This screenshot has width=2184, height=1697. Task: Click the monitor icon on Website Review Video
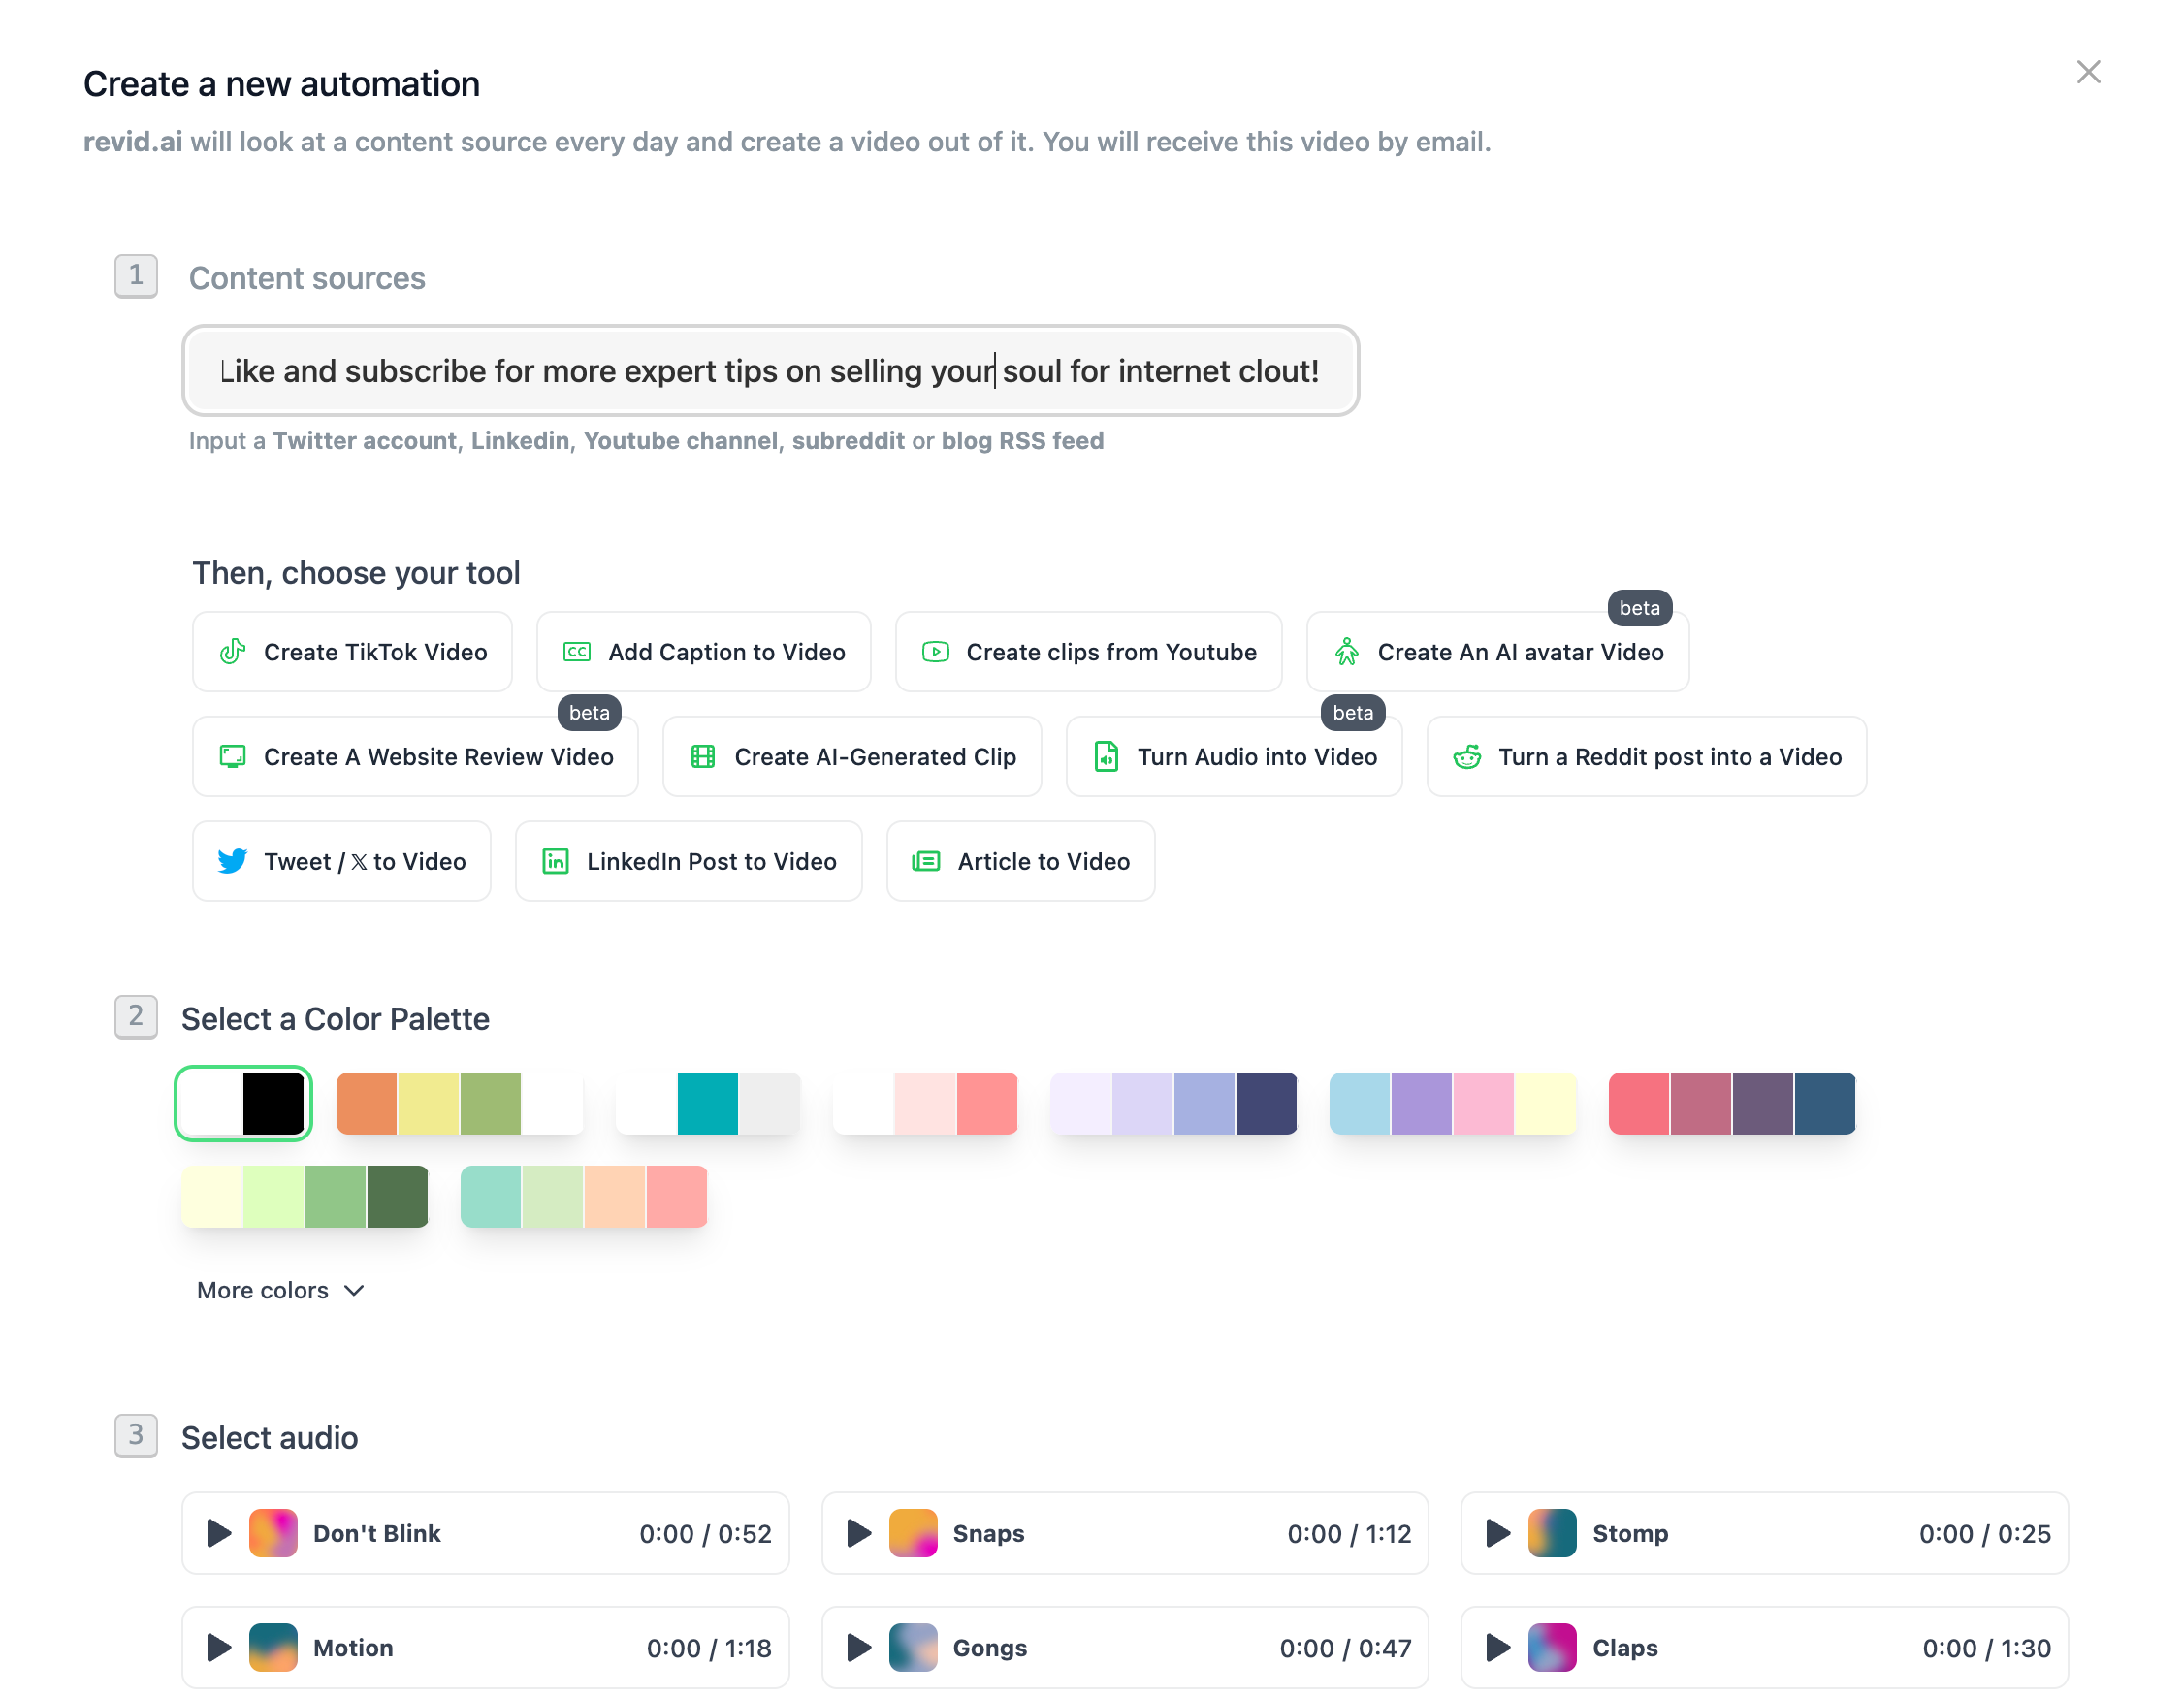tap(232, 757)
